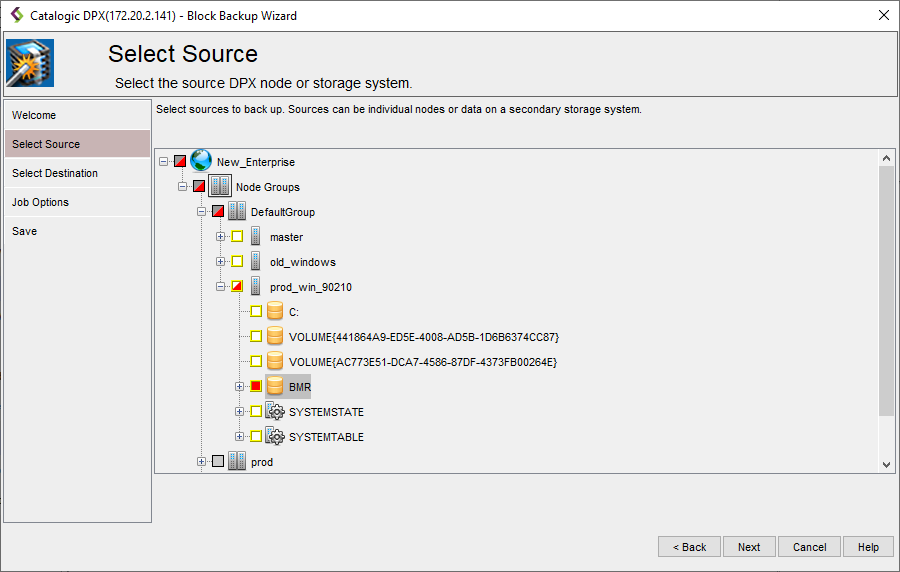Select the first VOLUME{441864A9...} tree entry
900x572 pixels.
coord(423,337)
